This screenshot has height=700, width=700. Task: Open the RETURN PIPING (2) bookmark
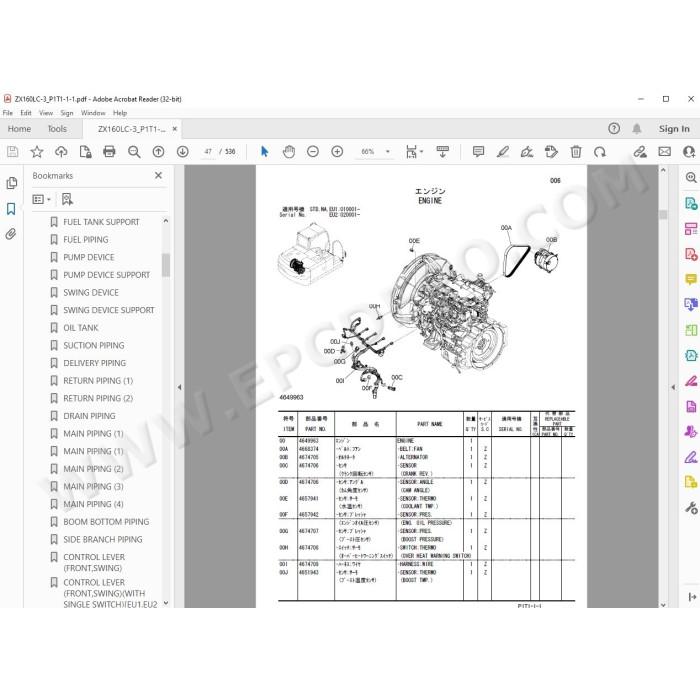point(98,398)
